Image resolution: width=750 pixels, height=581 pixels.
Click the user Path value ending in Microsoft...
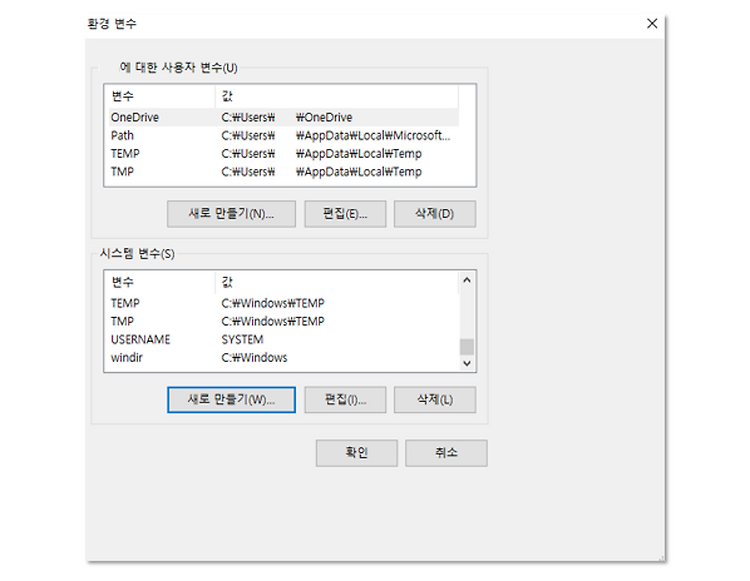[336, 135]
